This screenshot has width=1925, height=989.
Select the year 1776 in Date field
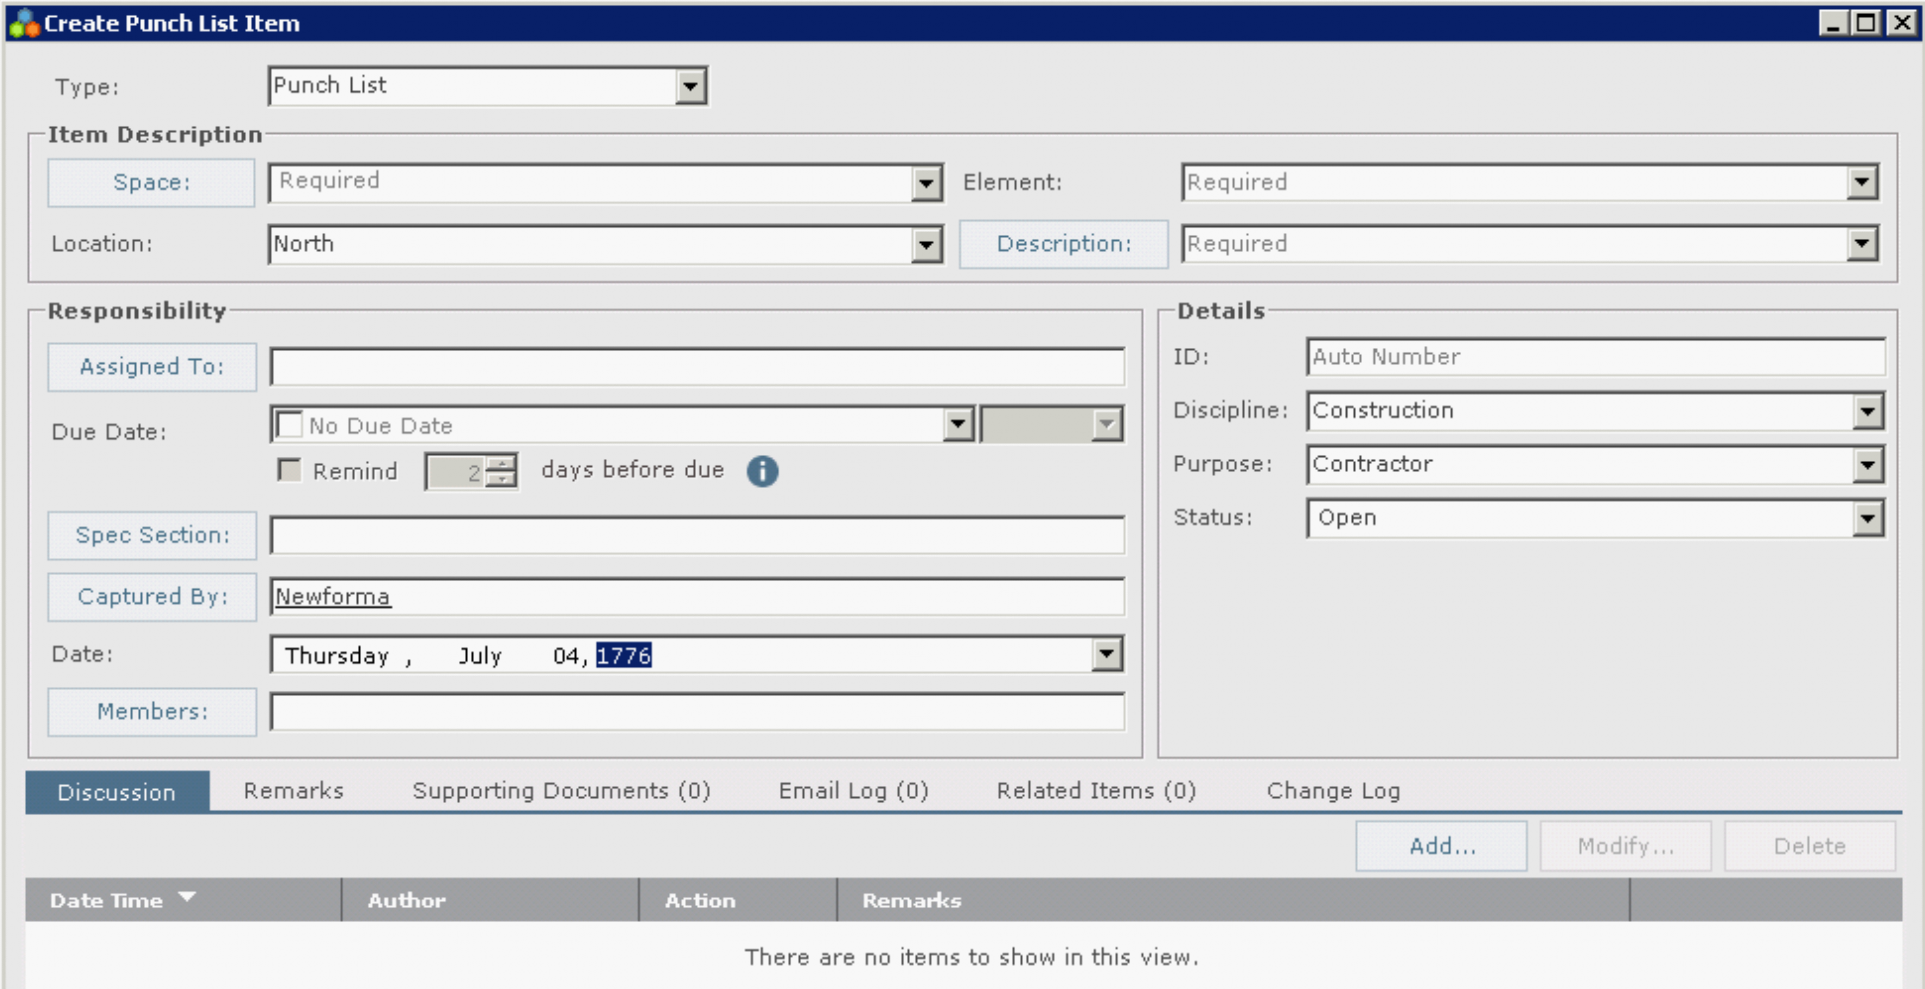pyautogui.click(x=624, y=656)
